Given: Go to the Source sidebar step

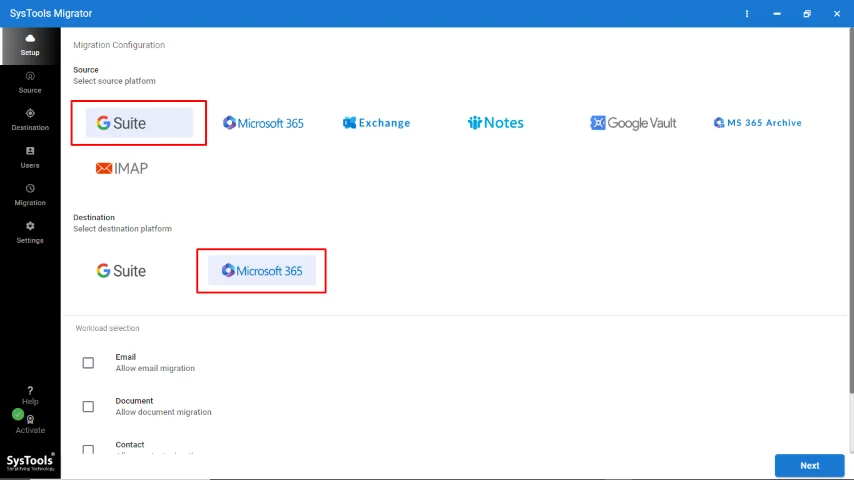Looking at the screenshot, I should [x=30, y=82].
